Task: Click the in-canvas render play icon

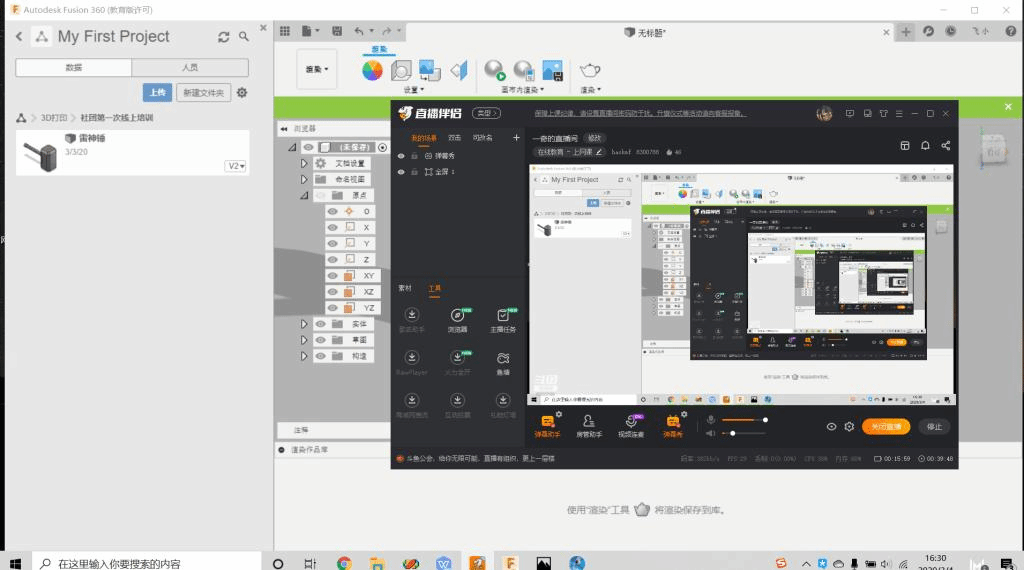Action: click(x=494, y=69)
